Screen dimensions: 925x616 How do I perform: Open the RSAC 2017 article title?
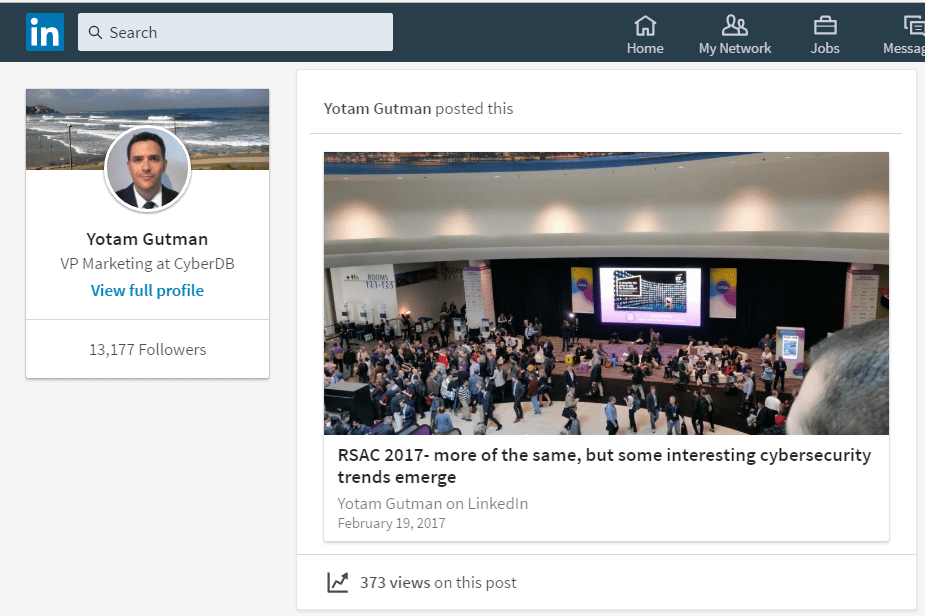pos(604,466)
